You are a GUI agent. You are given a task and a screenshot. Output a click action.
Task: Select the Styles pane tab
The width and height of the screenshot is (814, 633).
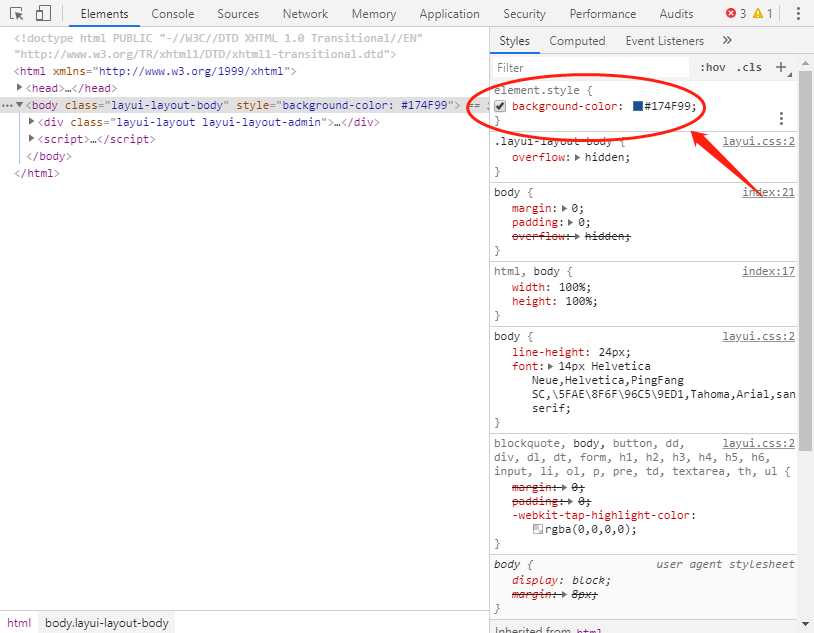click(514, 41)
